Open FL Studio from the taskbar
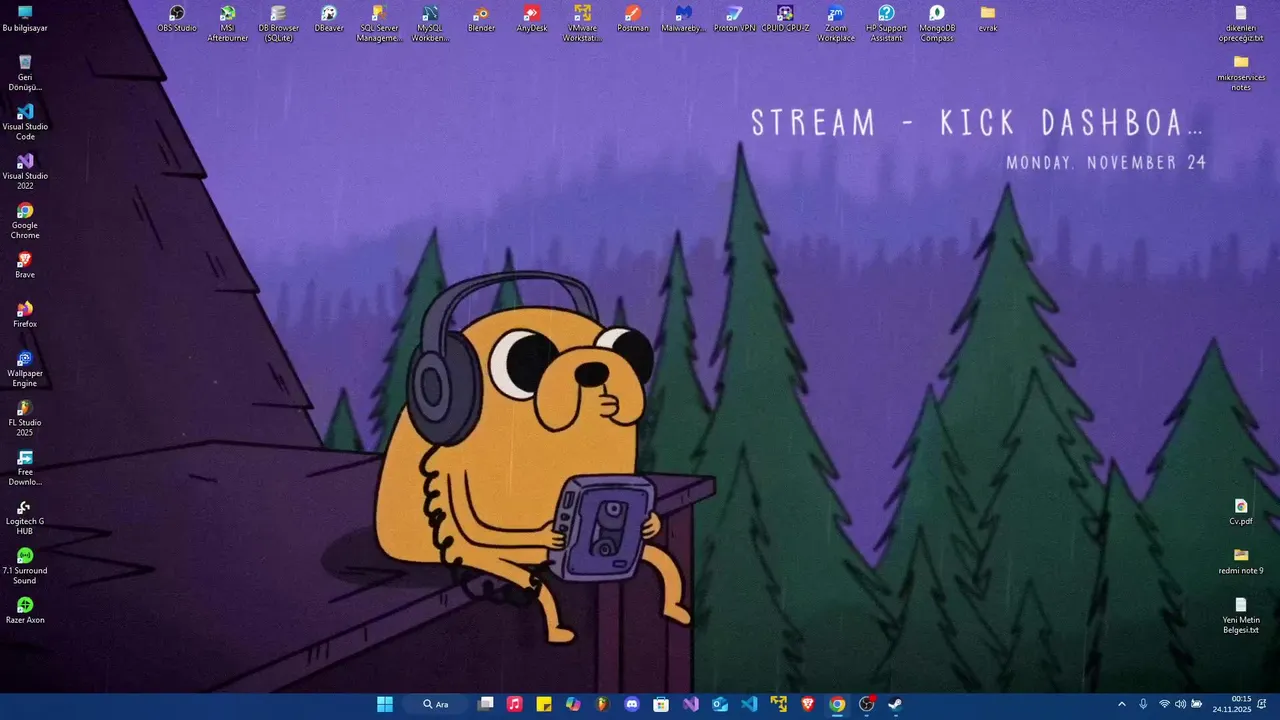This screenshot has width=1280, height=720. coord(602,704)
